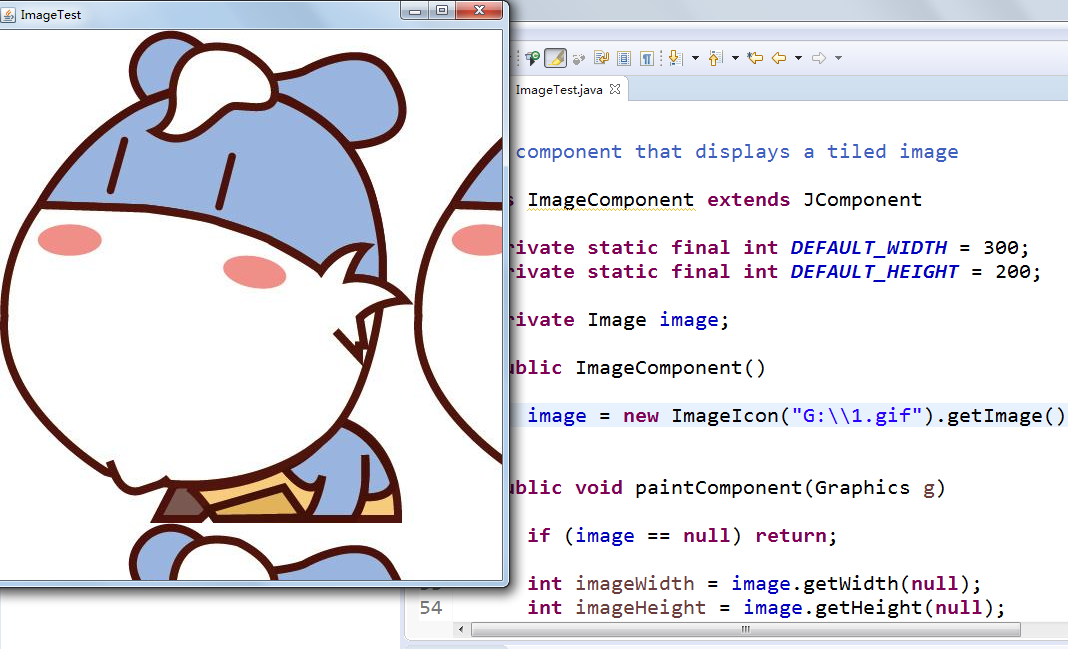
Task: Open Next Annotation dropdown arrow
Action: 695,59
